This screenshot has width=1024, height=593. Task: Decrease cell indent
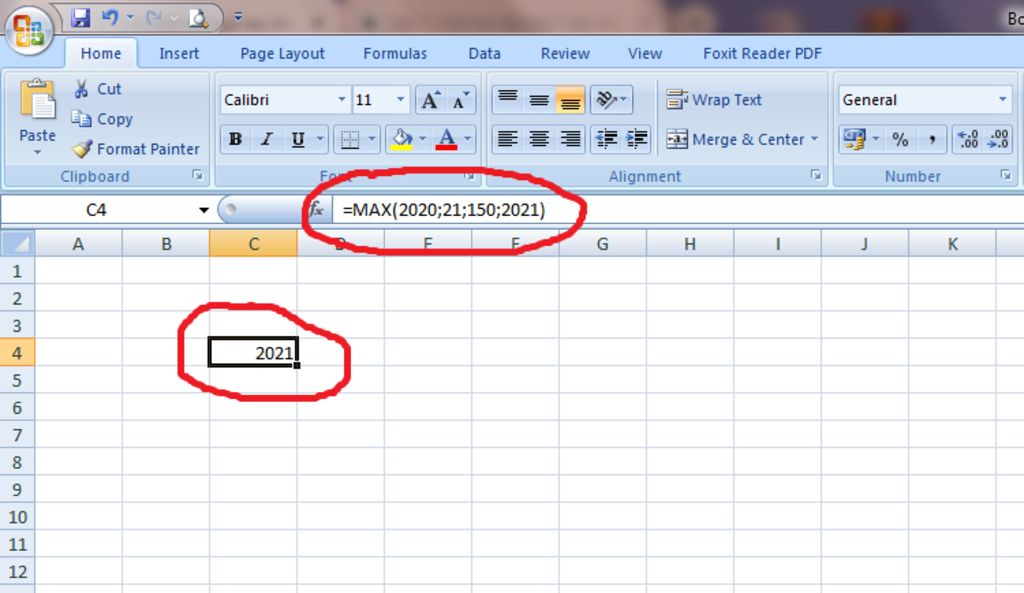pos(606,139)
